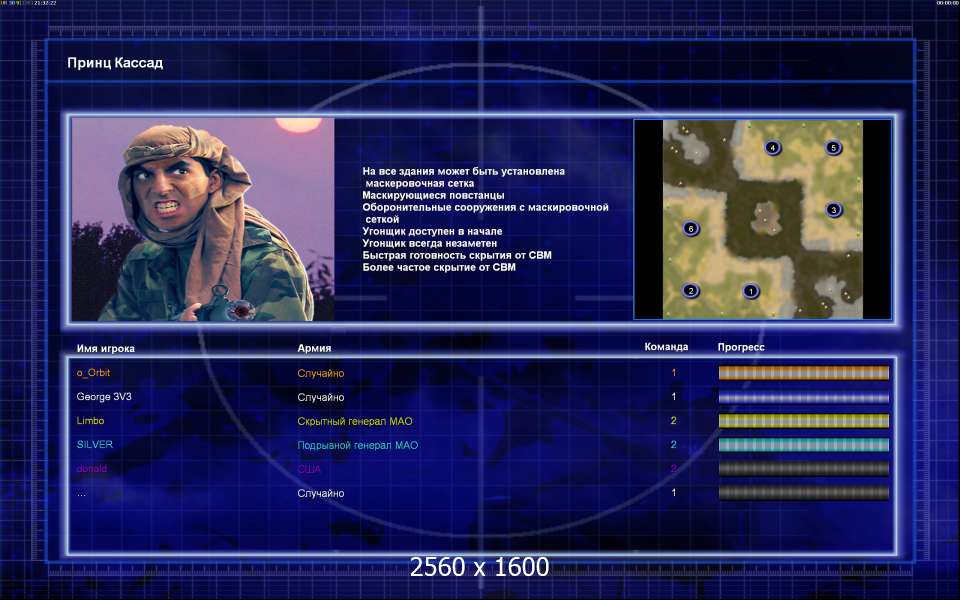960x600 pixels.
Task: Select player name donald
Action: [x=92, y=469]
